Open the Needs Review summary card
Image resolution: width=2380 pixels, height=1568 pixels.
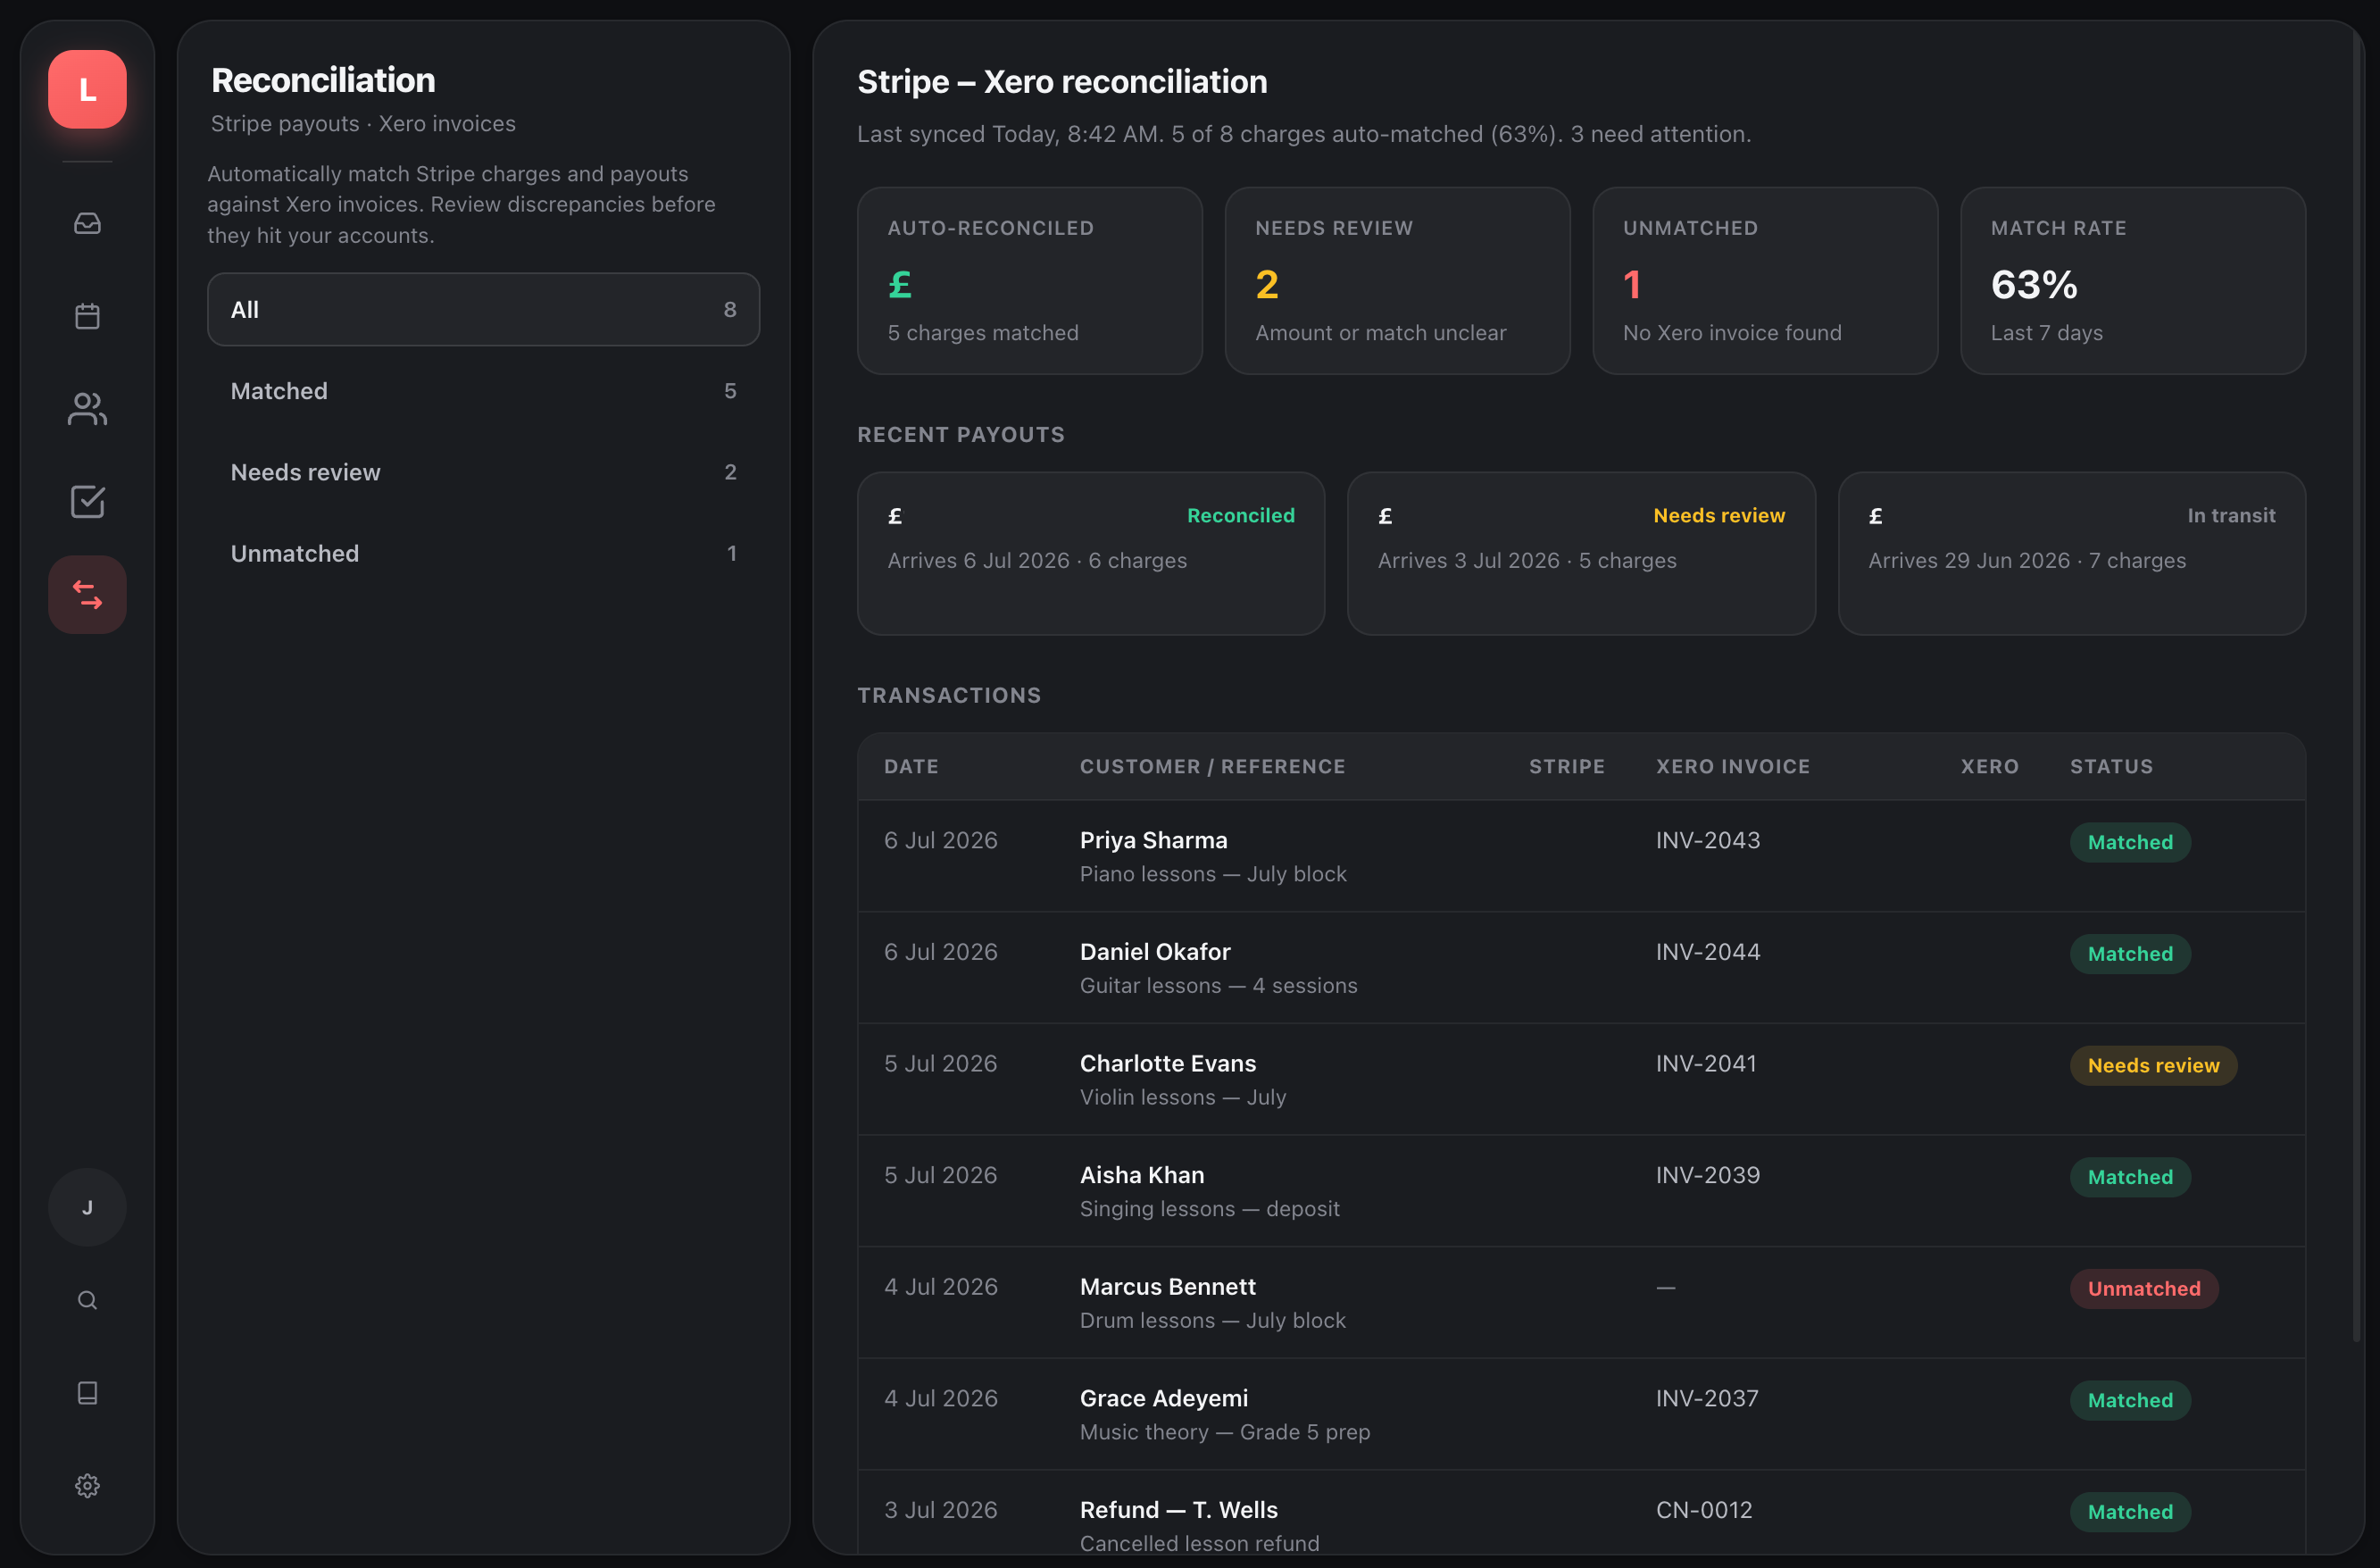pos(1397,281)
